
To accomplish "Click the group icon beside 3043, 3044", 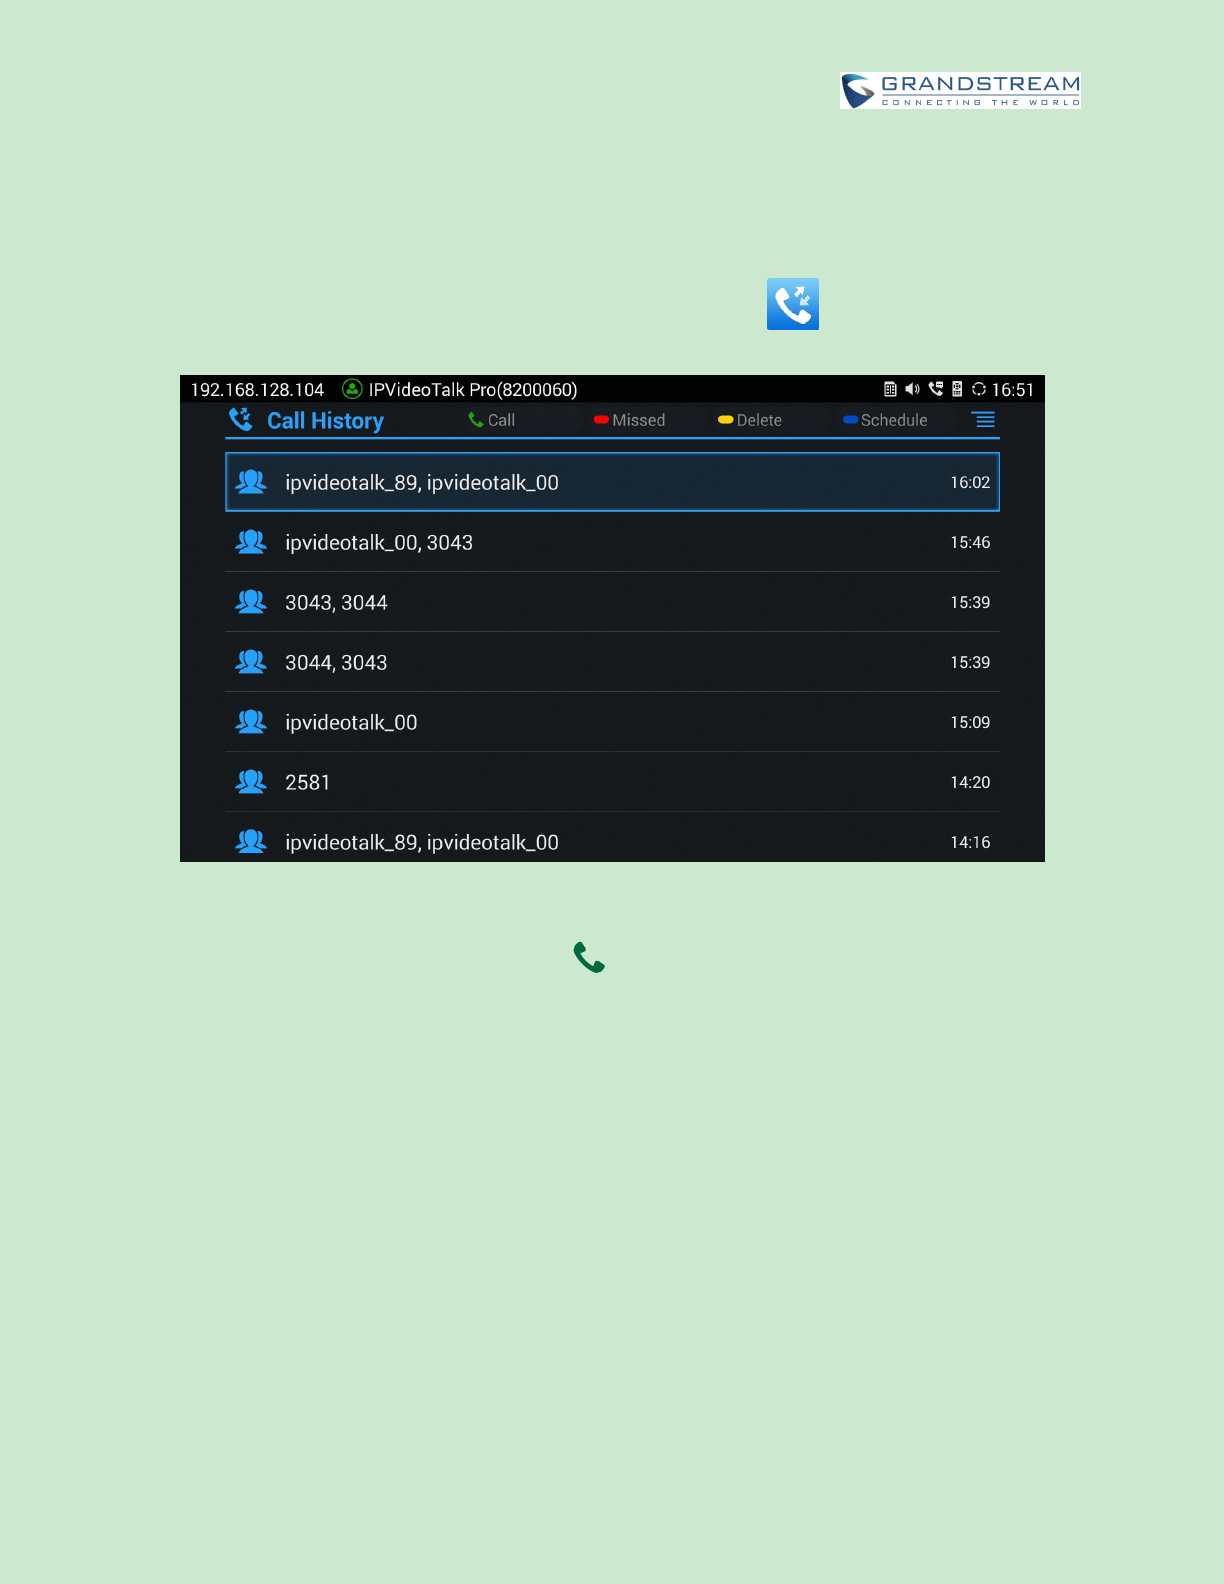I will pyautogui.click(x=251, y=602).
